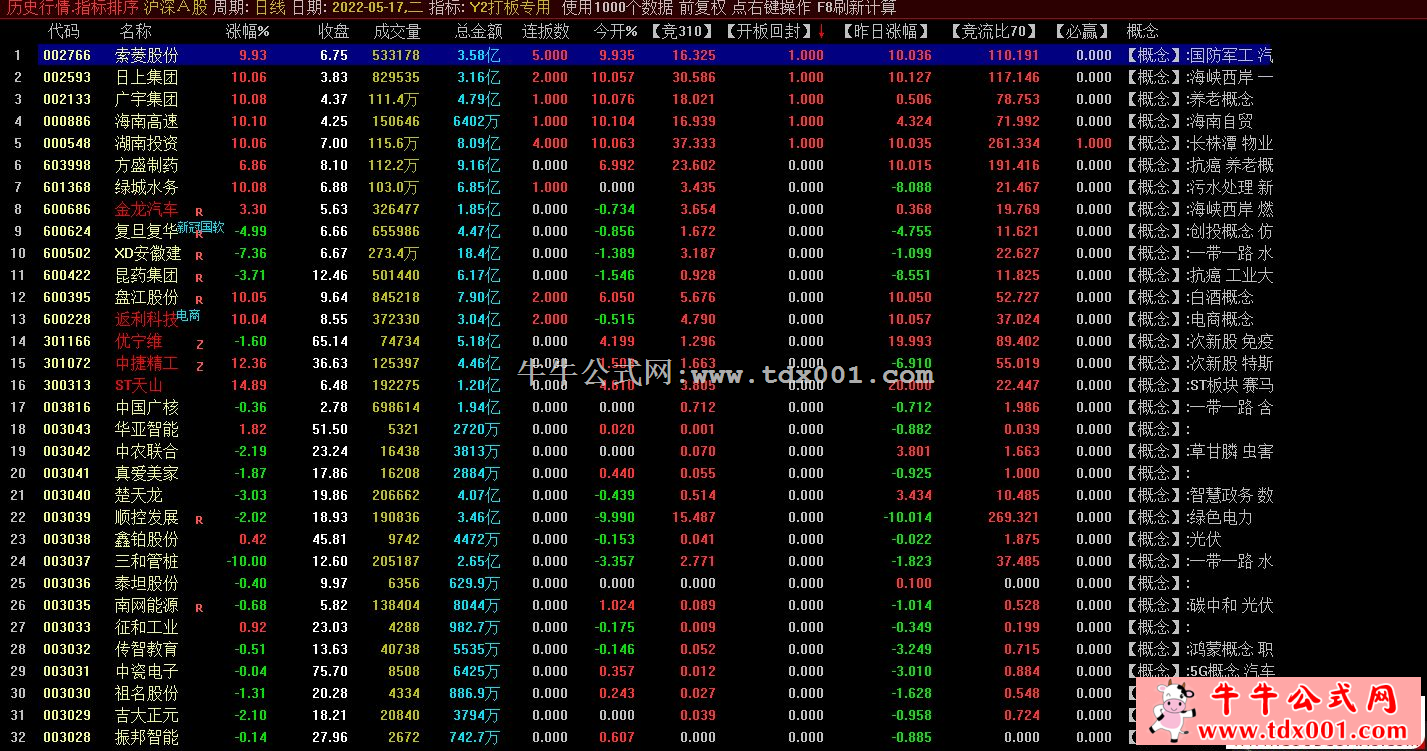Viewport: 1427px width, 751px height.
Task: Sort by the 【竞流比70】 column header
Action: [995, 31]
